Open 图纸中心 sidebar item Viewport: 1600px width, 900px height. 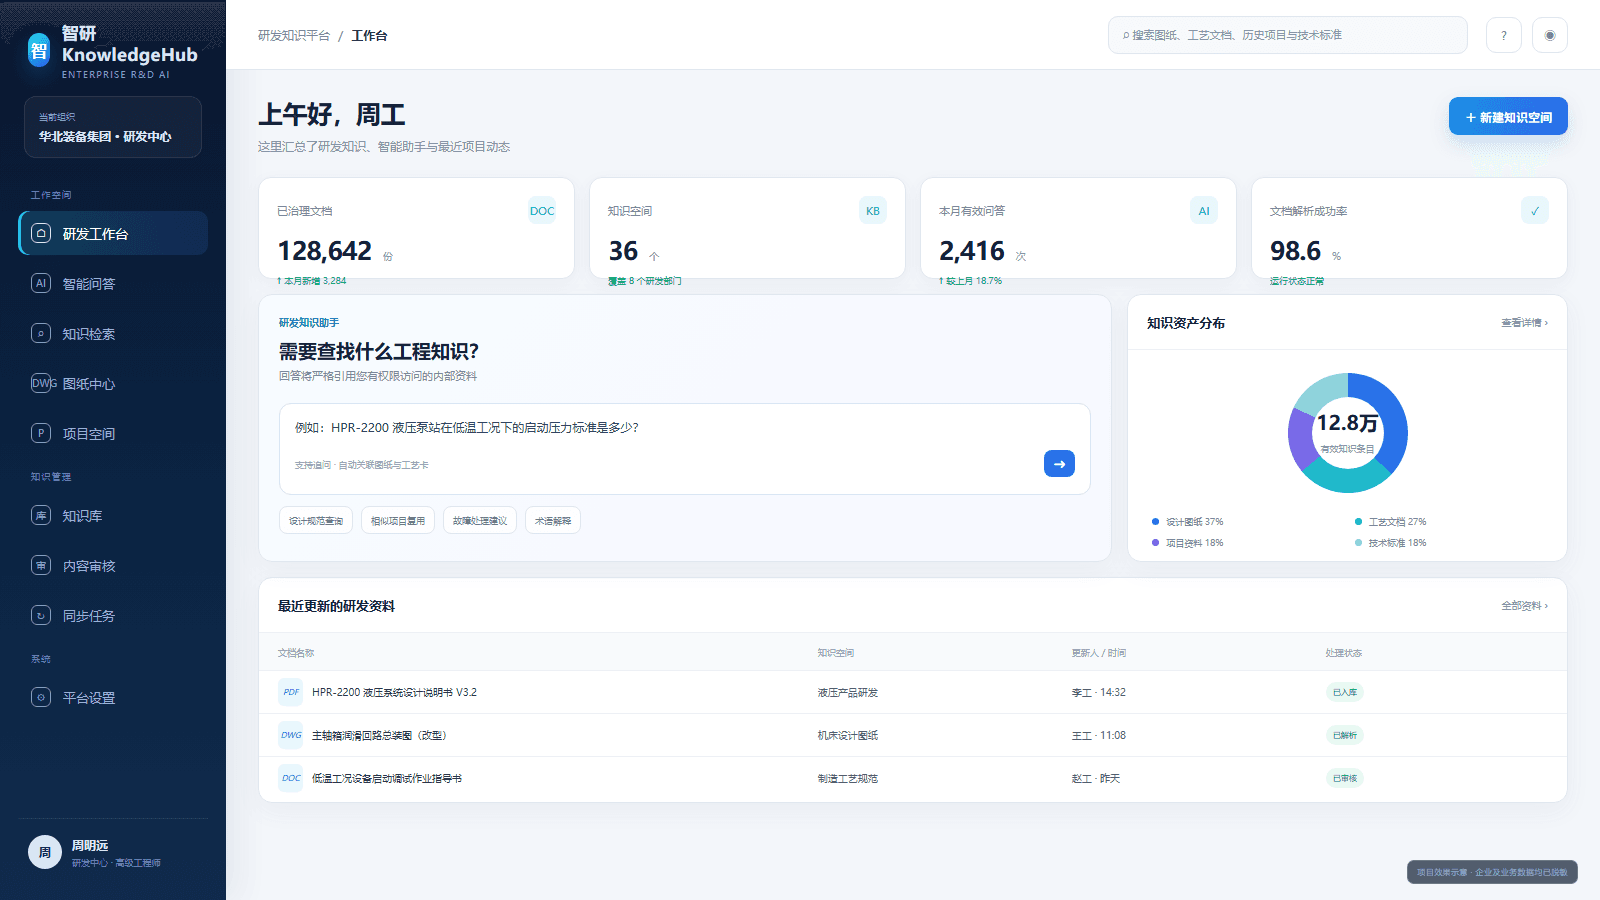click(x=113, y=383)
